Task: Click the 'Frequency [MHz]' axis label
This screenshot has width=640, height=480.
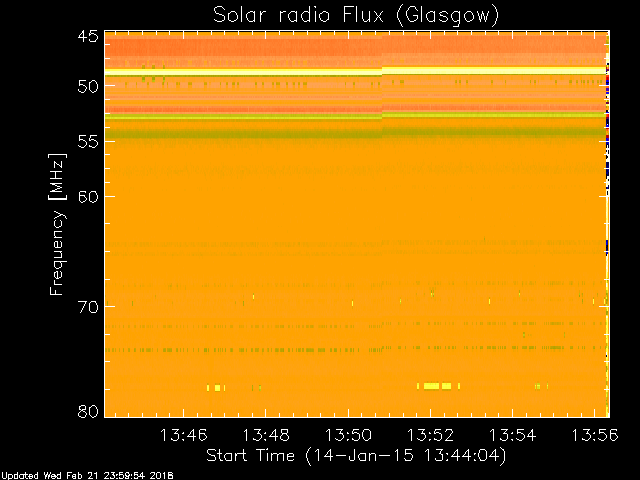Action: [x=57, y=224]
